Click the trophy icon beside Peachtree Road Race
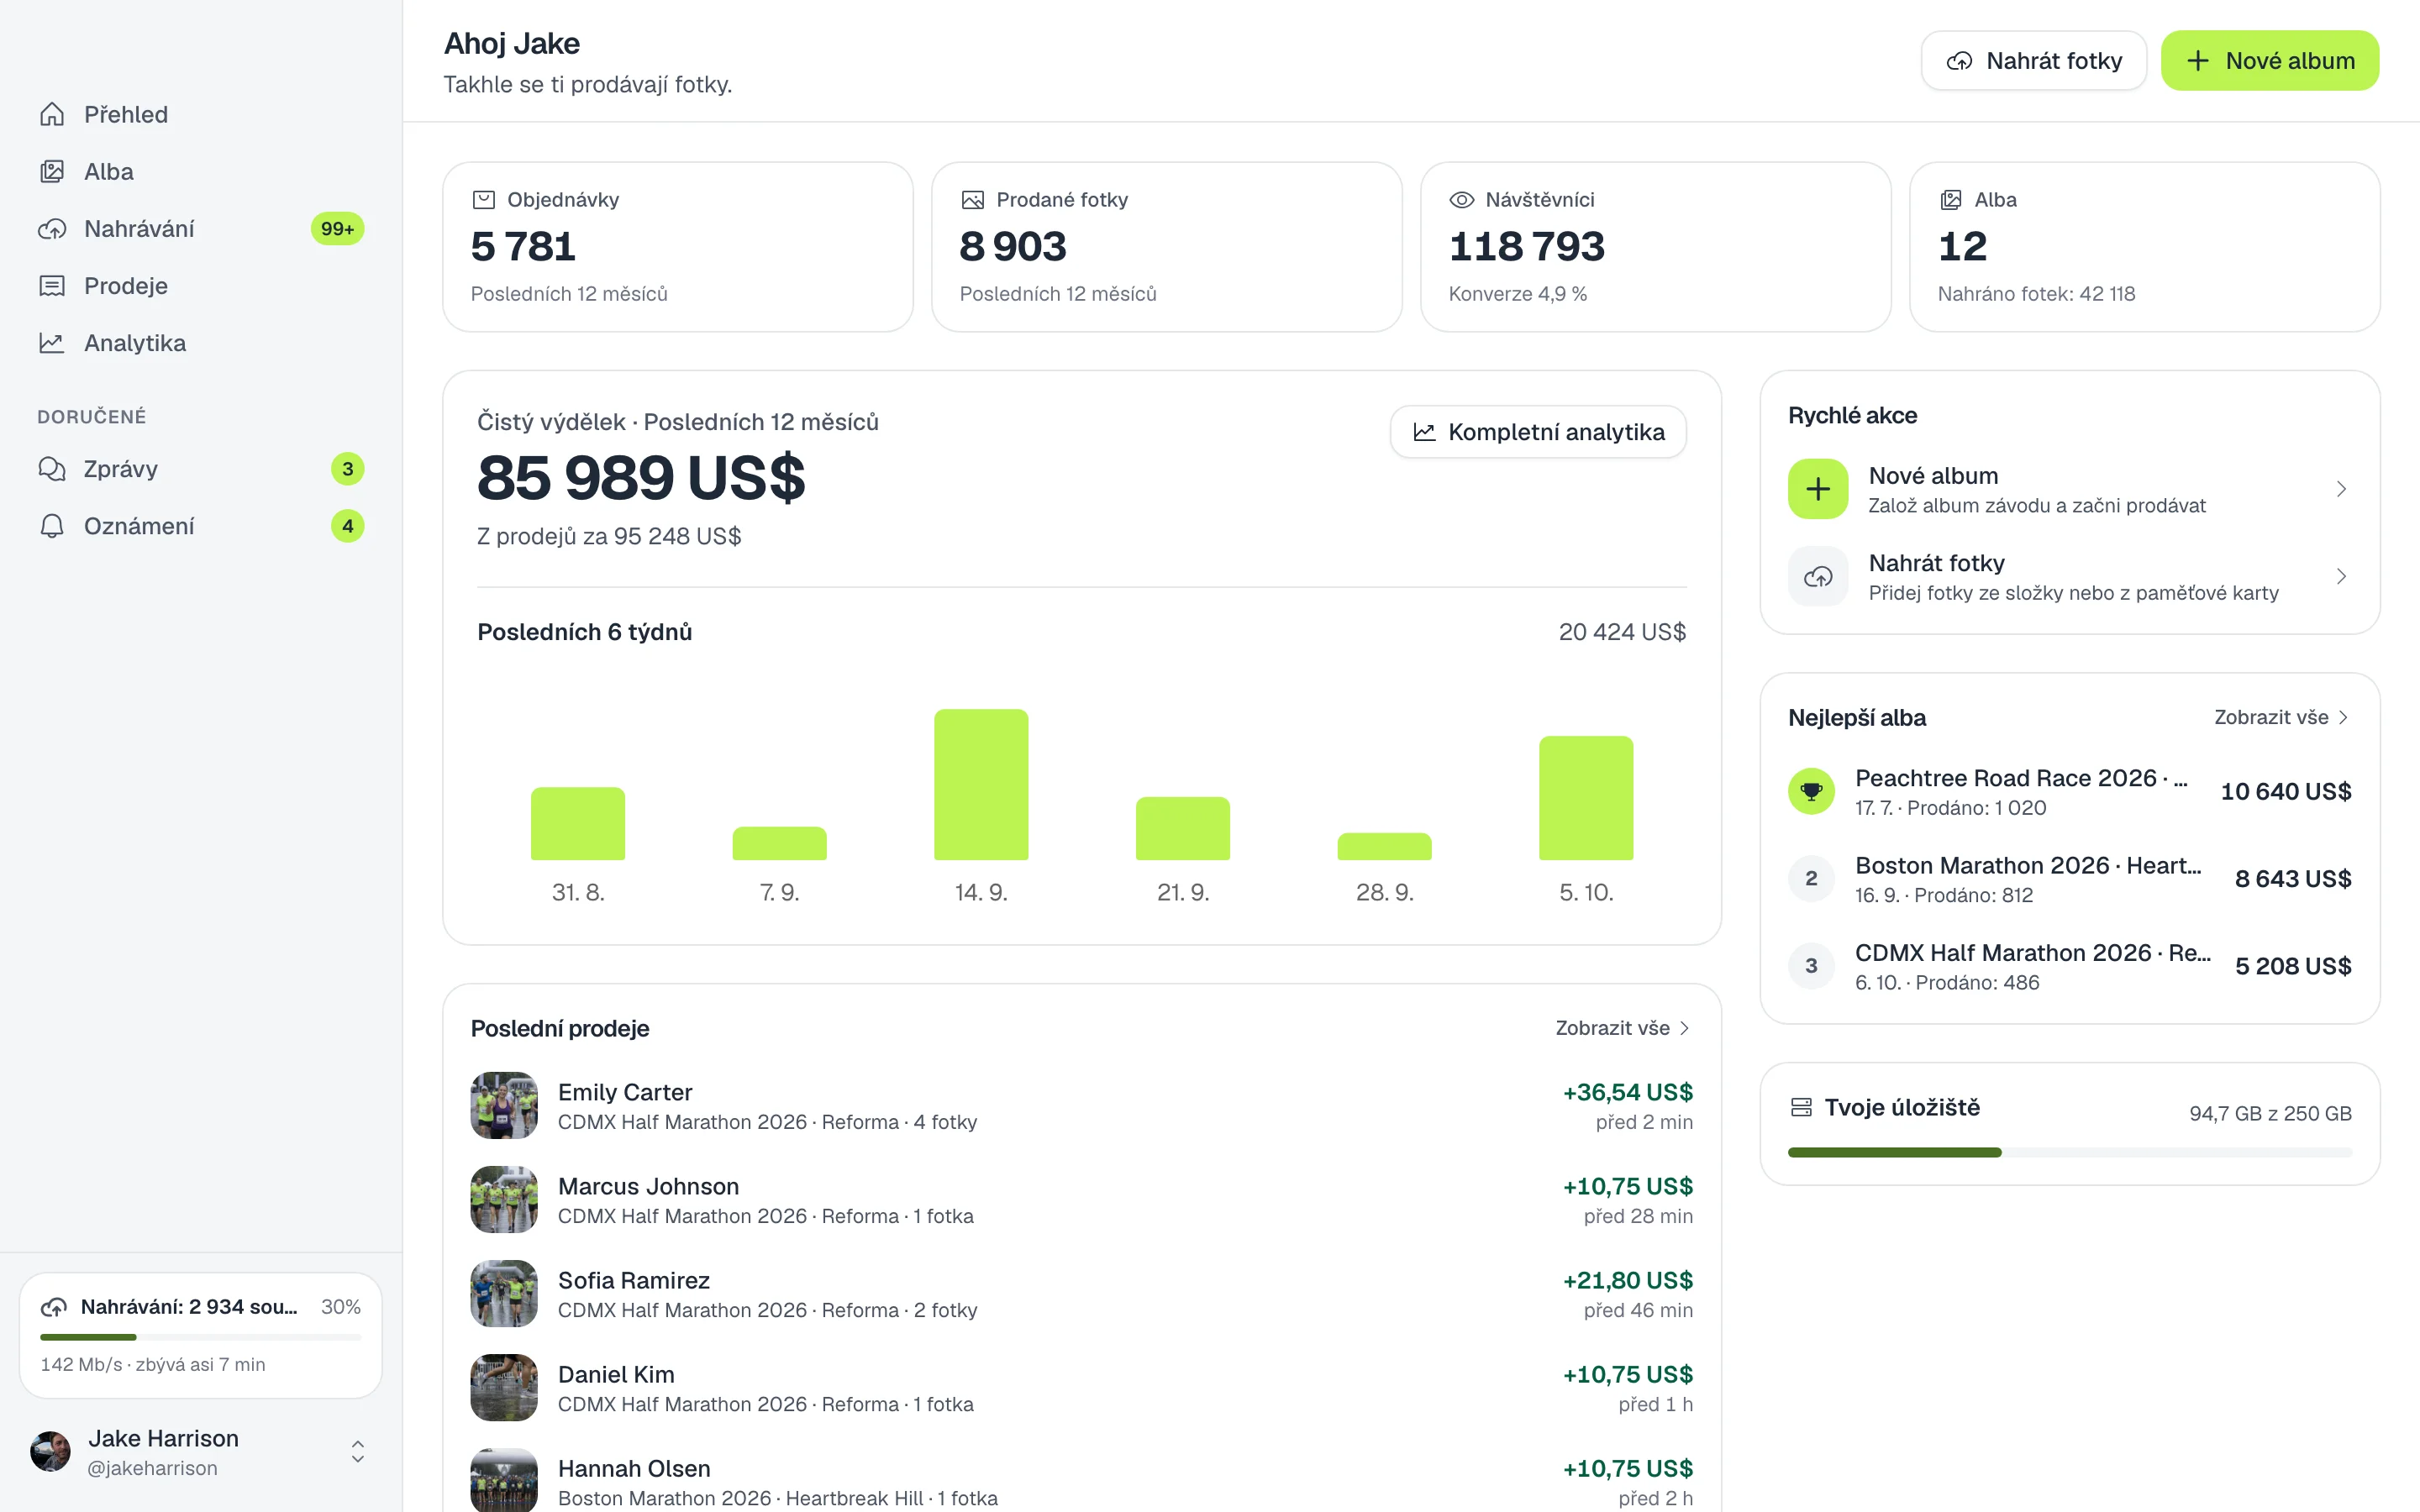The height and width of the screenshot is (1512, 2420). click(x=1811, y=791)
